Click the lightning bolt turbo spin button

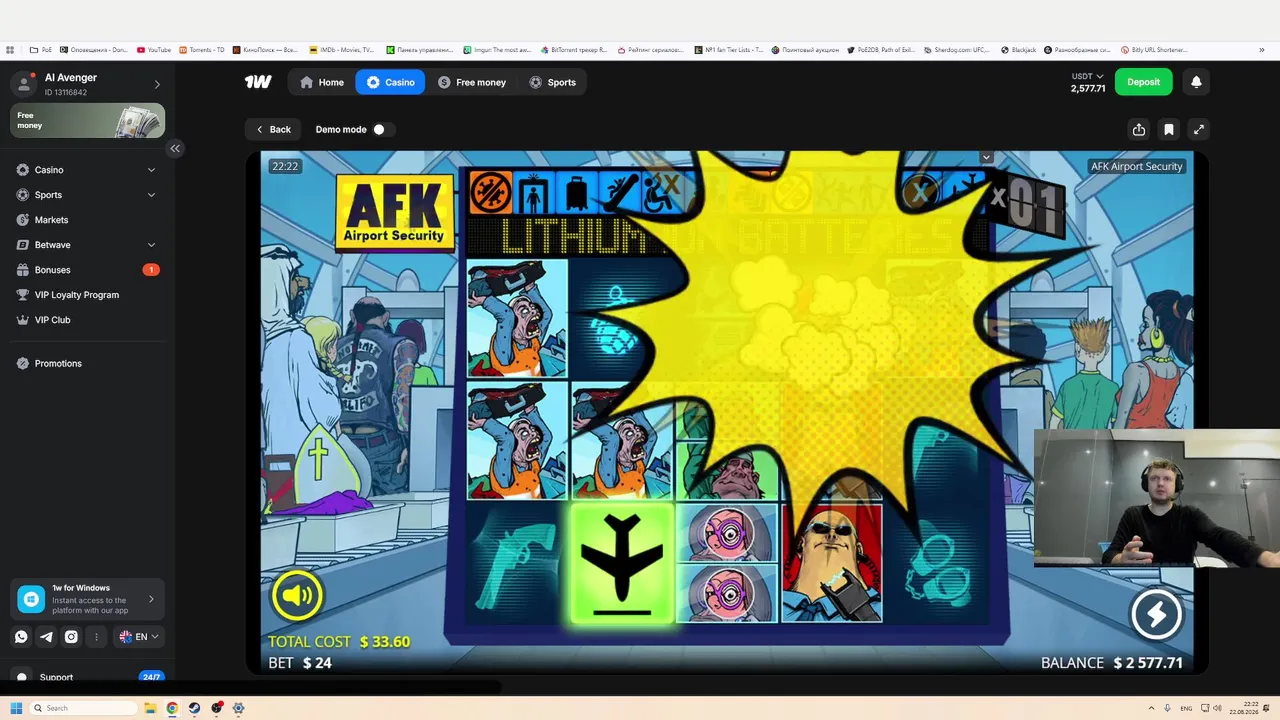point(1156,614)
